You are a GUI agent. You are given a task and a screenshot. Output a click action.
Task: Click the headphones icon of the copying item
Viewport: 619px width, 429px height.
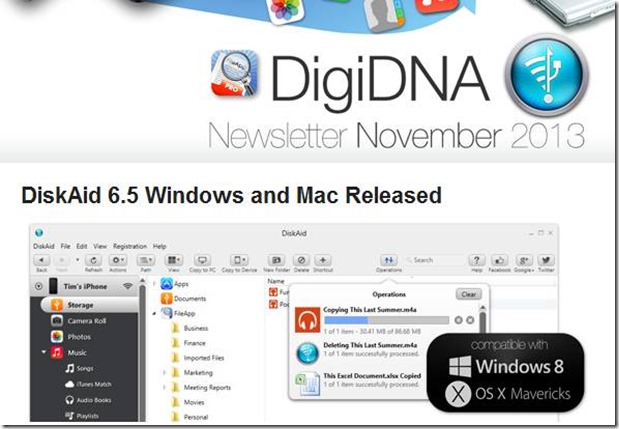[308, 320]
